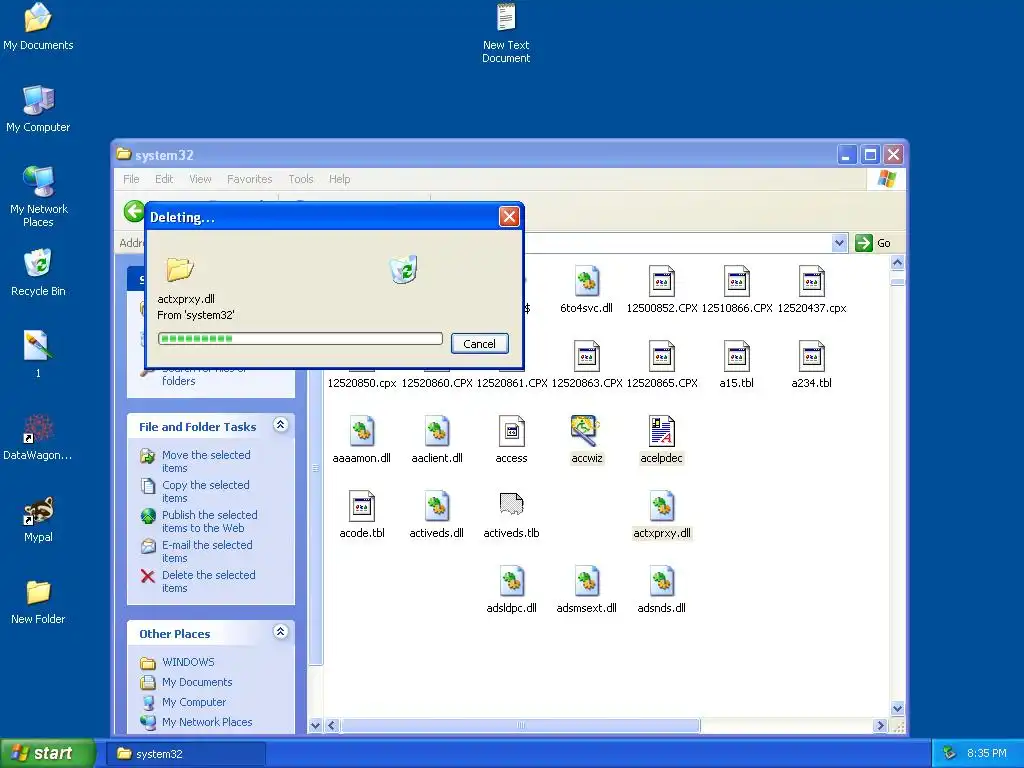This screenshot has height=768, width=1024.
Task: Open the View menu
Action: point(200,179)
